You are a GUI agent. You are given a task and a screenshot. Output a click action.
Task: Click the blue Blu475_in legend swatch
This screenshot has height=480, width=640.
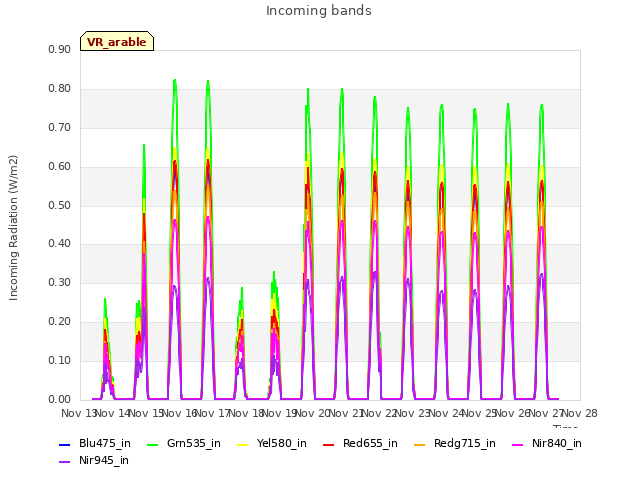point(64,444)
